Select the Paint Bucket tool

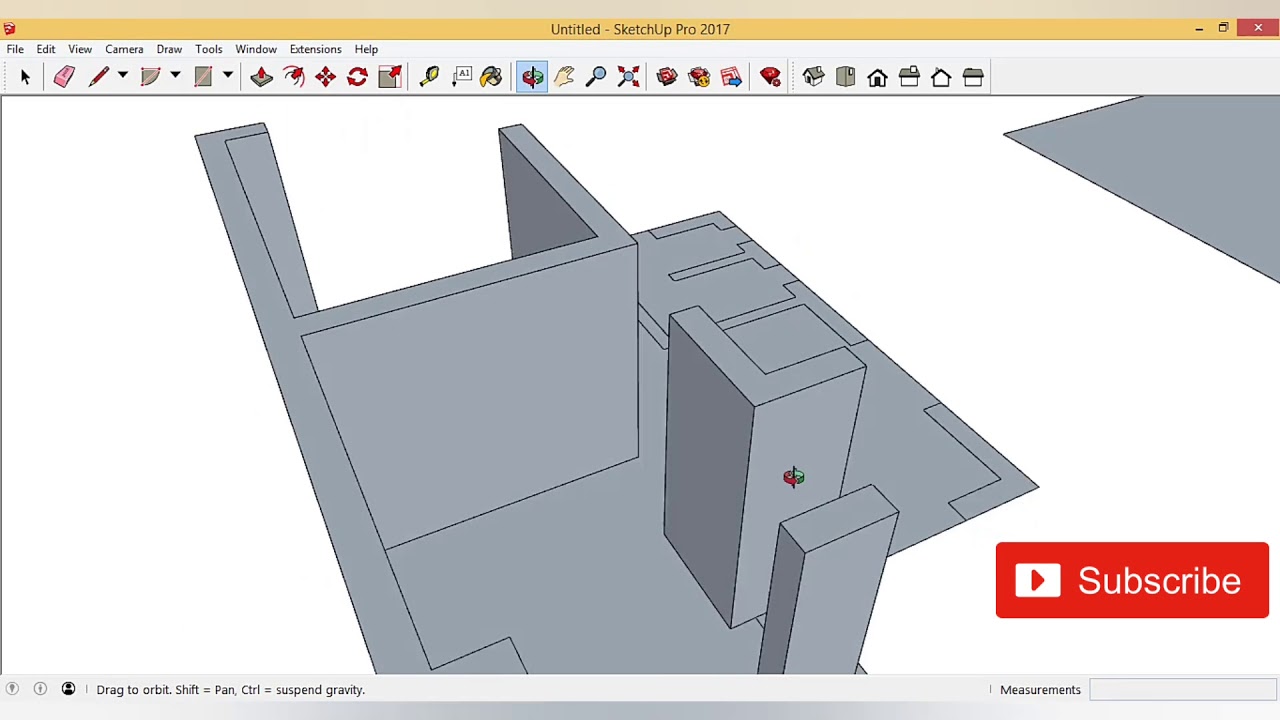[491, 77]
